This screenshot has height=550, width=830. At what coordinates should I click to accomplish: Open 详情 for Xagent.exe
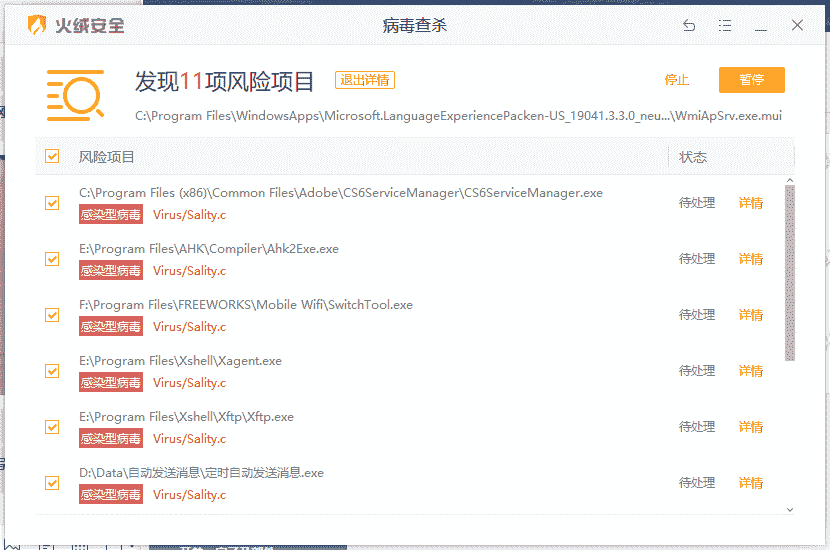tap(751, 371)
